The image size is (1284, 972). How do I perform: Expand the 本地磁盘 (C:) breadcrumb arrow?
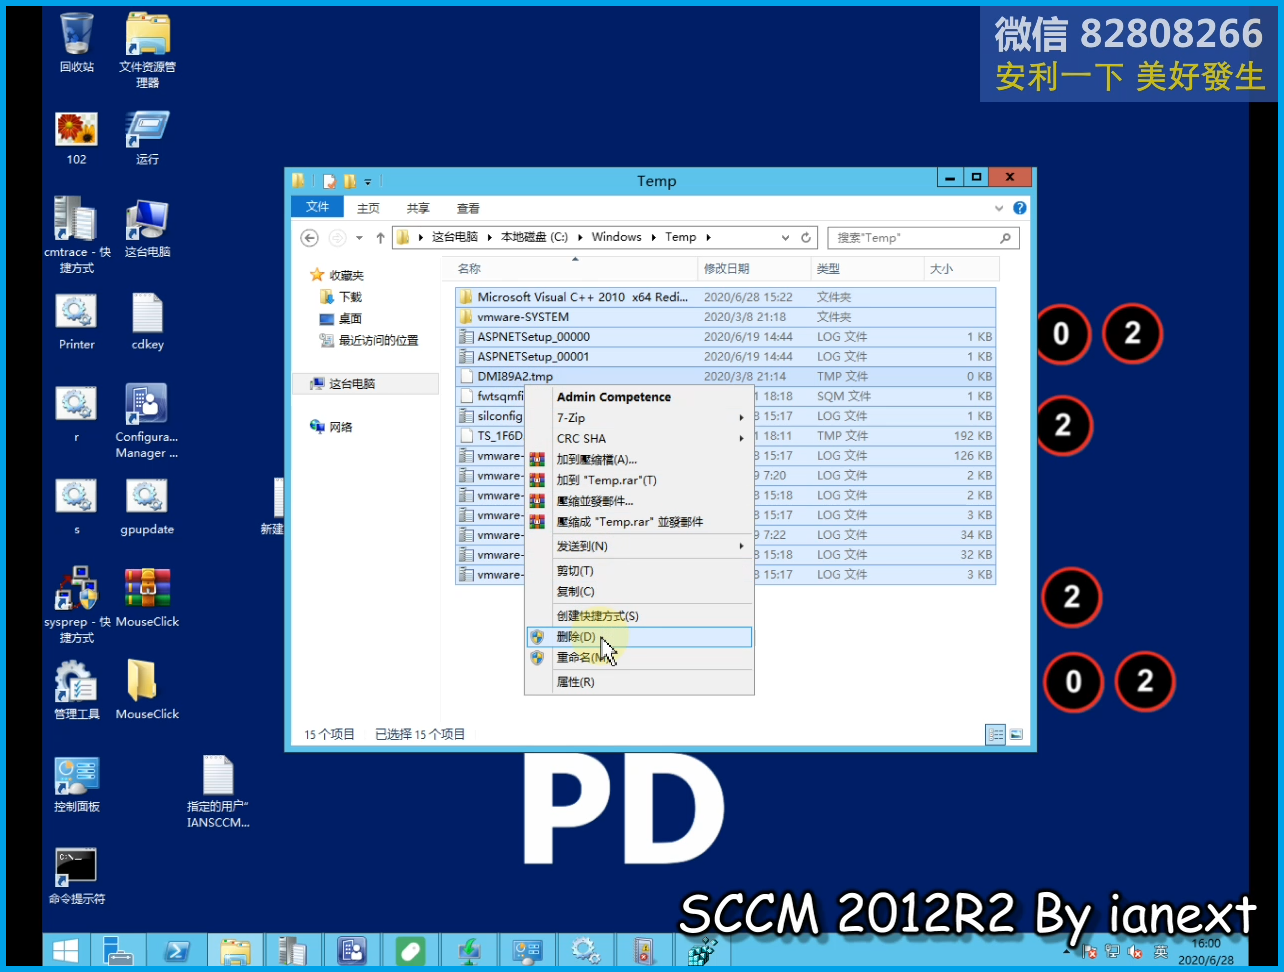[579, 238]
